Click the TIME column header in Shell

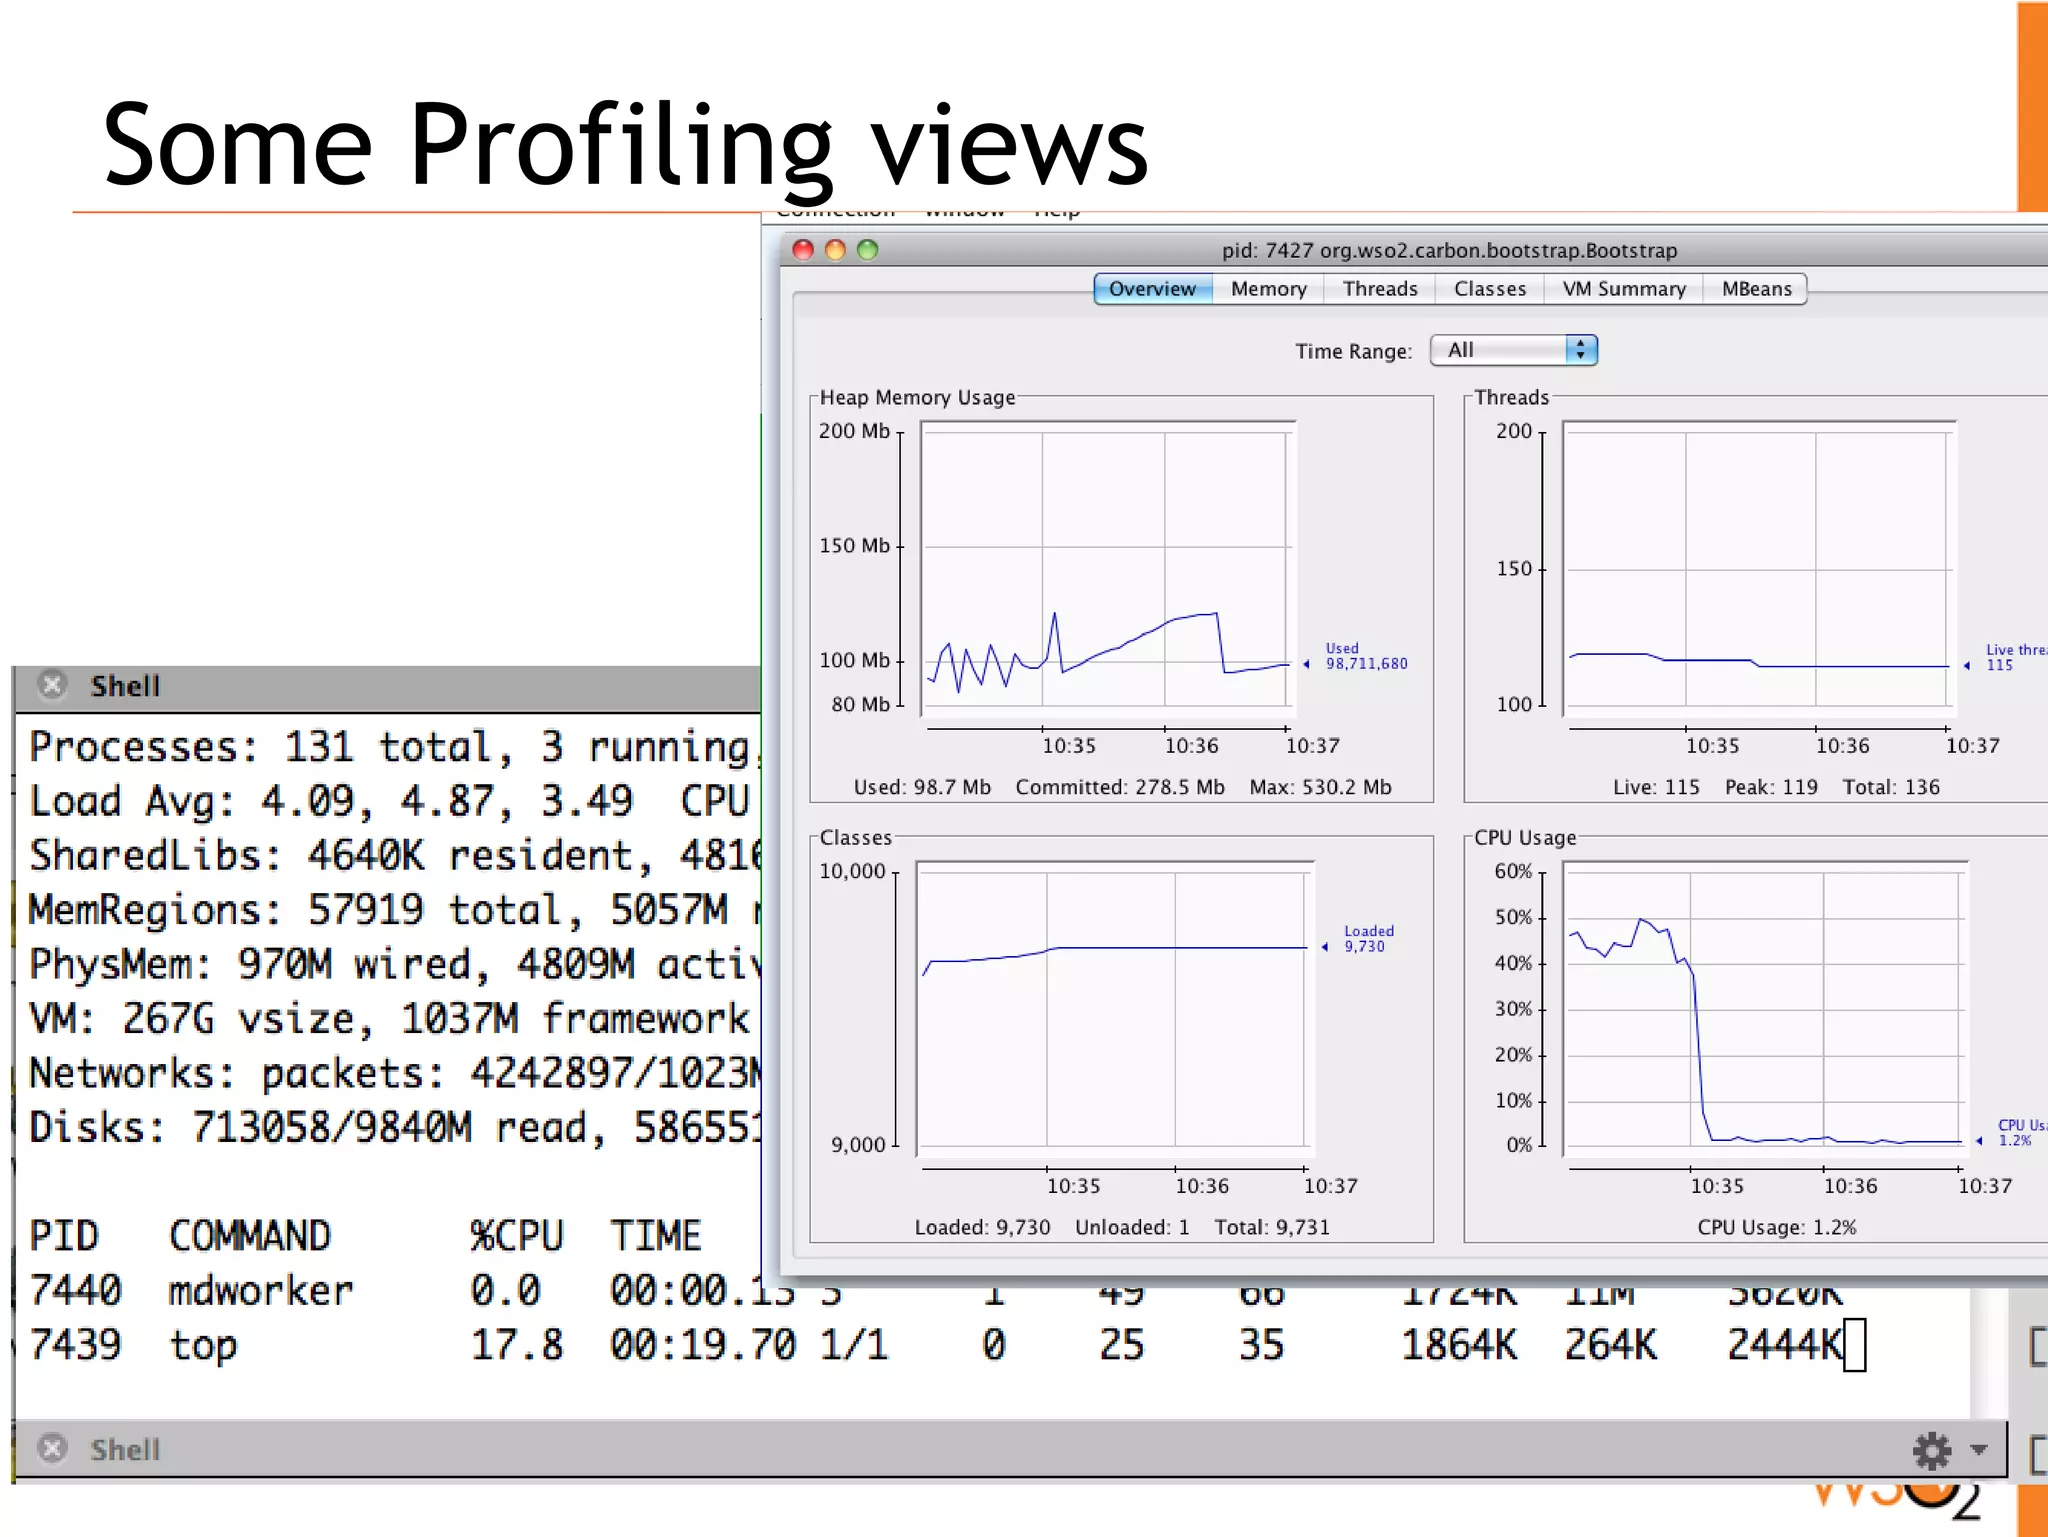[x=656, y=1236]
